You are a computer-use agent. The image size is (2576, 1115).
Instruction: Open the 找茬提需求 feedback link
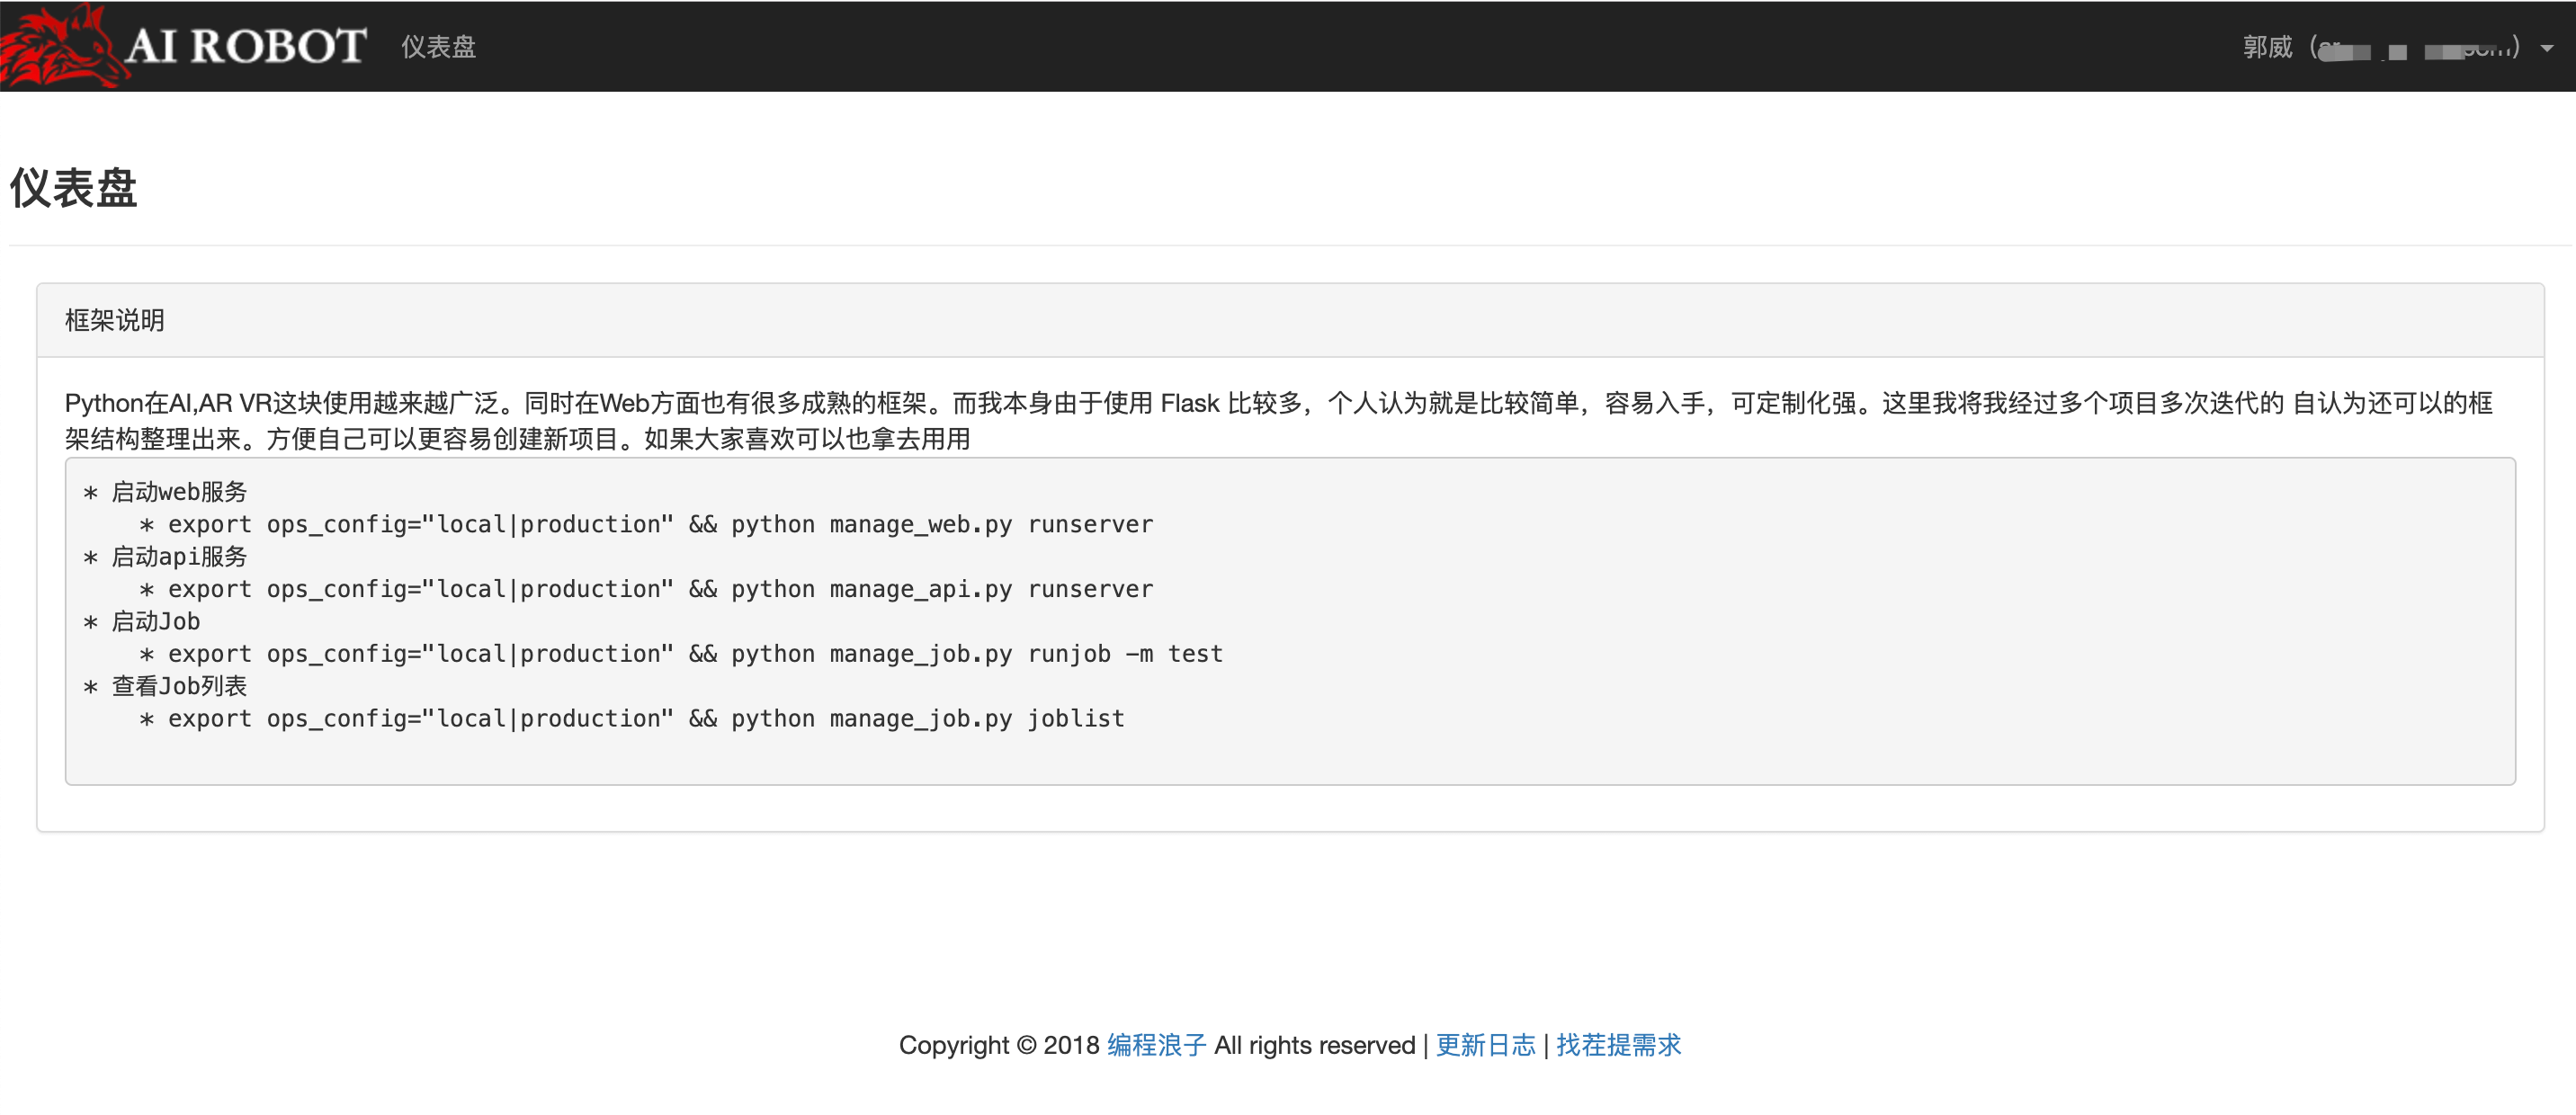pyautogui.click(x=1618, y=1045)
